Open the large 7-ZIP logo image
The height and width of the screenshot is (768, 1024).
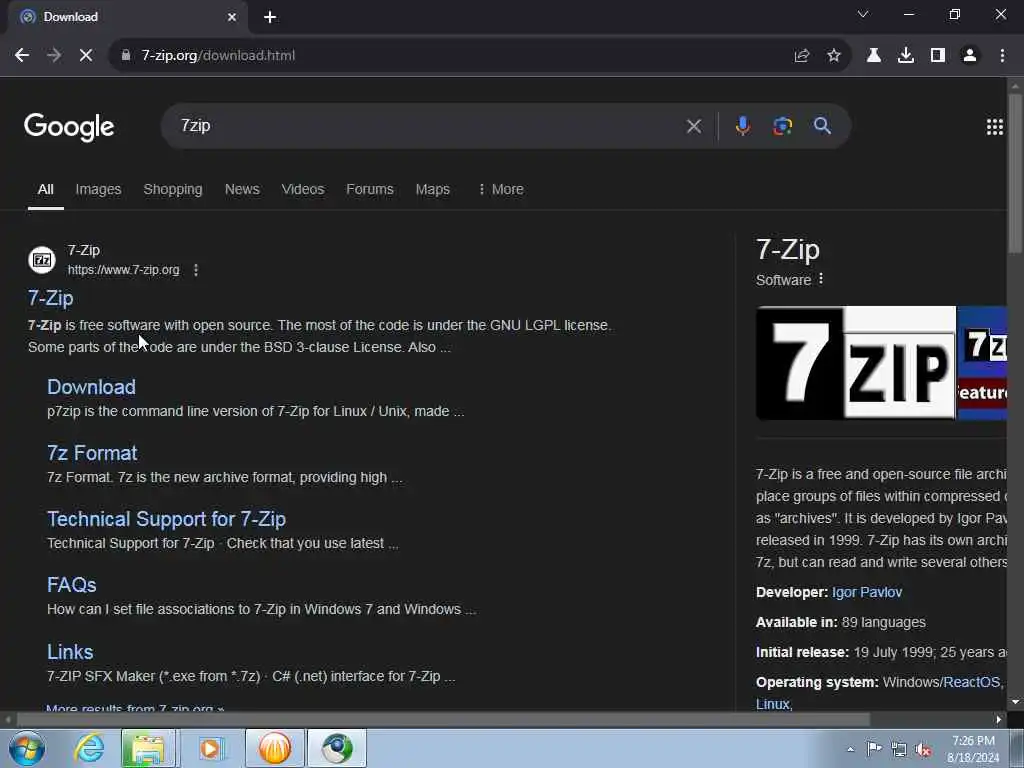click(x=856, y=362)
